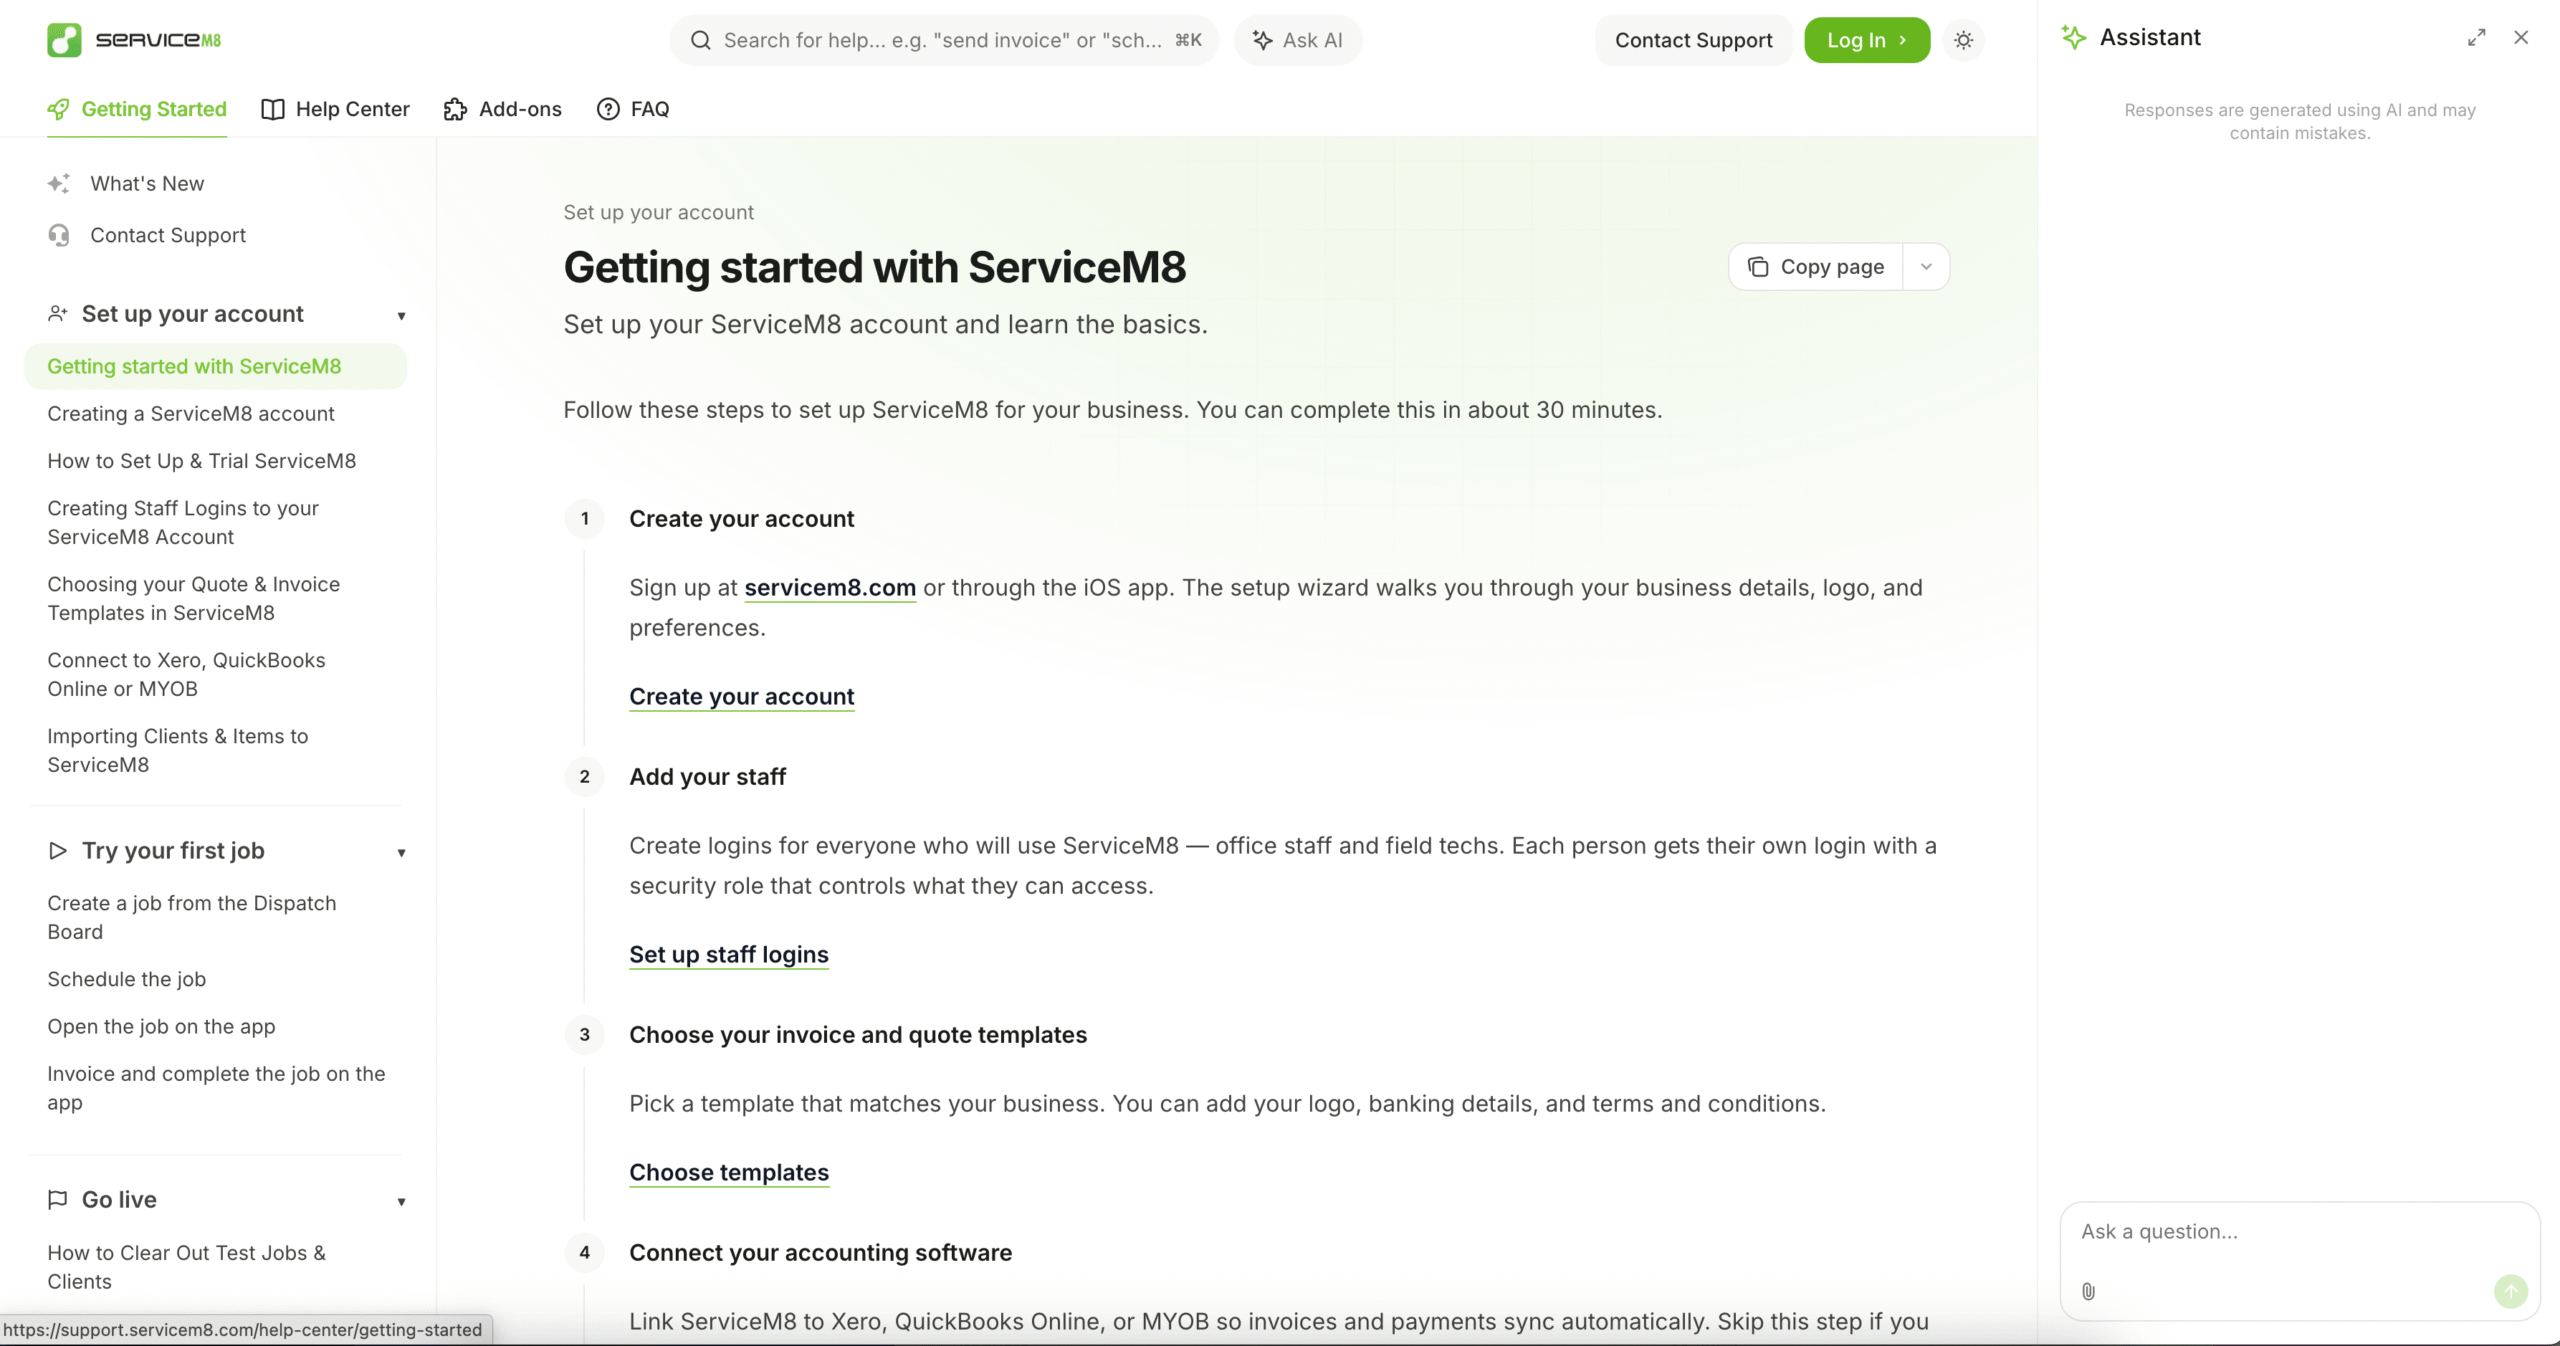Click the ServiceM8 logo icon
Screen dimensions: 2560x1346
click(x=64, y=40)
